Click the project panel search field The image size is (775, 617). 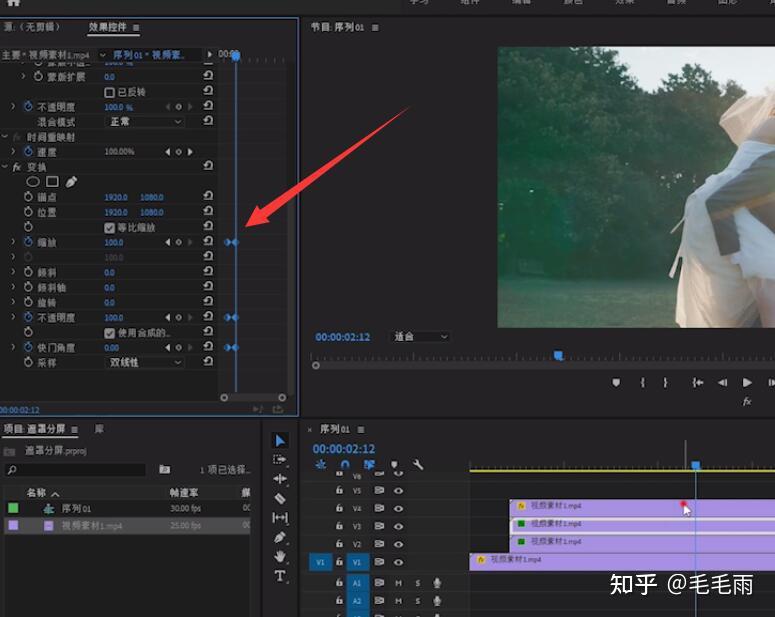(x=78, y=469)
